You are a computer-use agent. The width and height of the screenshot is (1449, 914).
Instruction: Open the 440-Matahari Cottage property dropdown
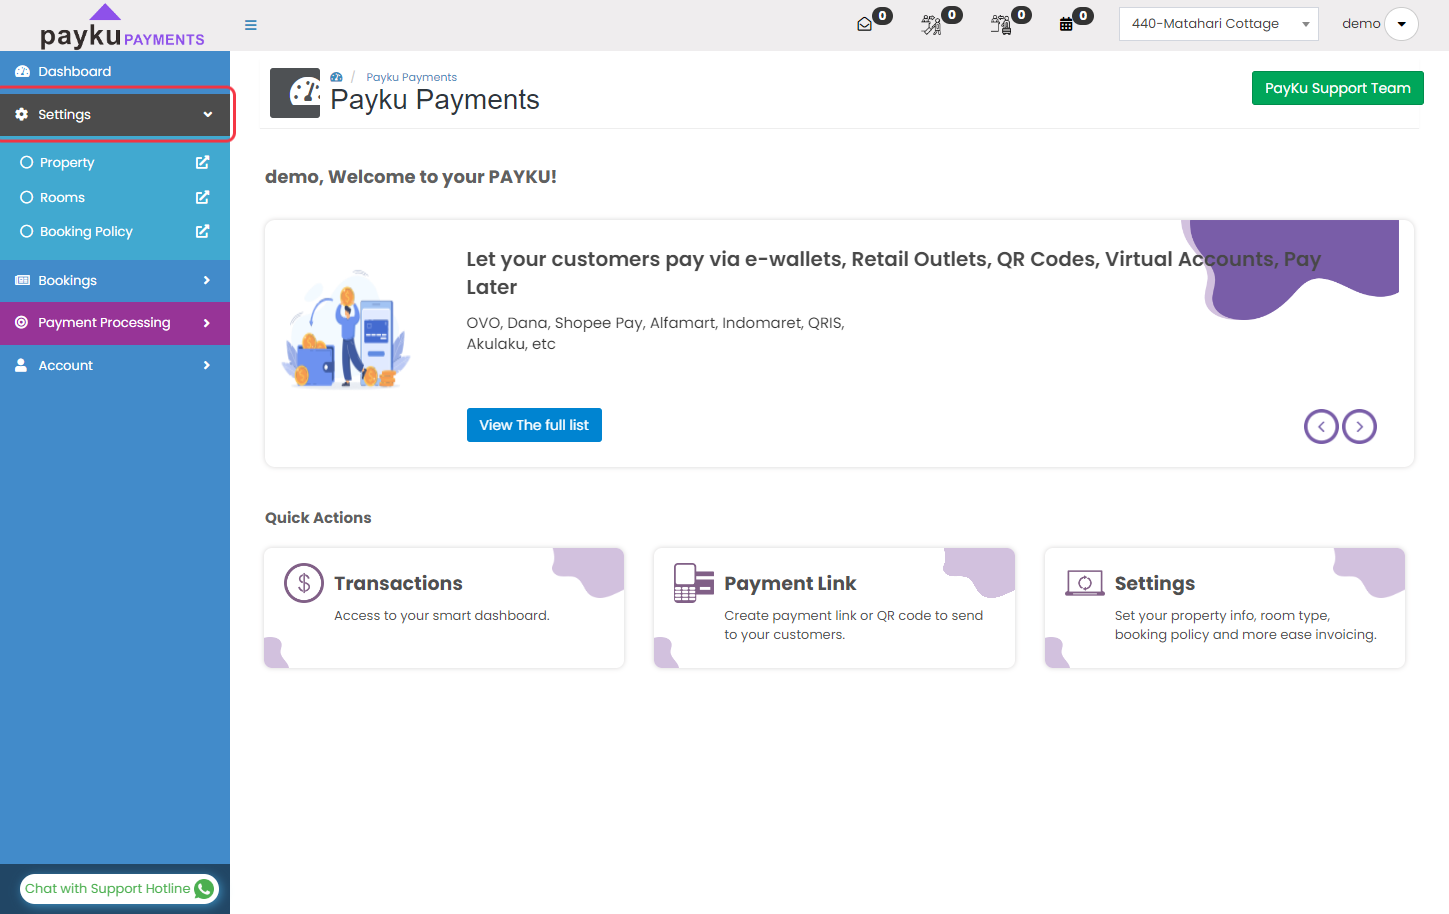point(1218,24)
